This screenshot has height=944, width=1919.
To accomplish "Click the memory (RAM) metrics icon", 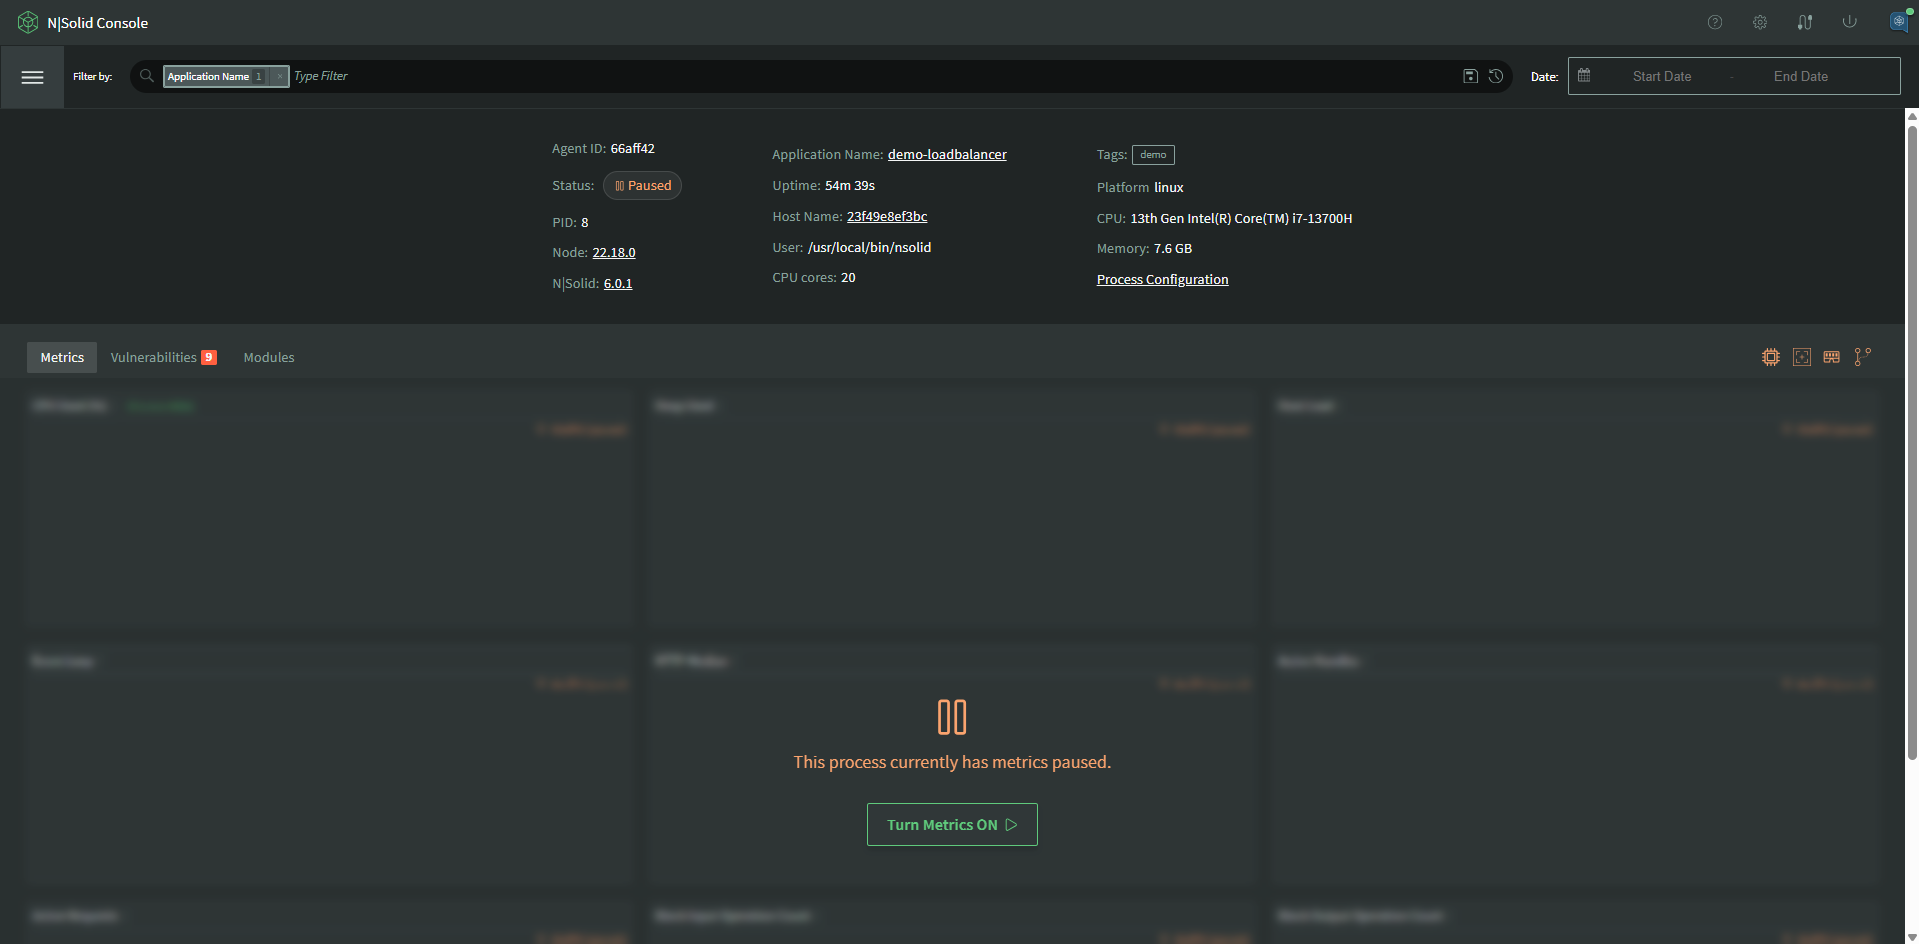I will click(1831, 357).
